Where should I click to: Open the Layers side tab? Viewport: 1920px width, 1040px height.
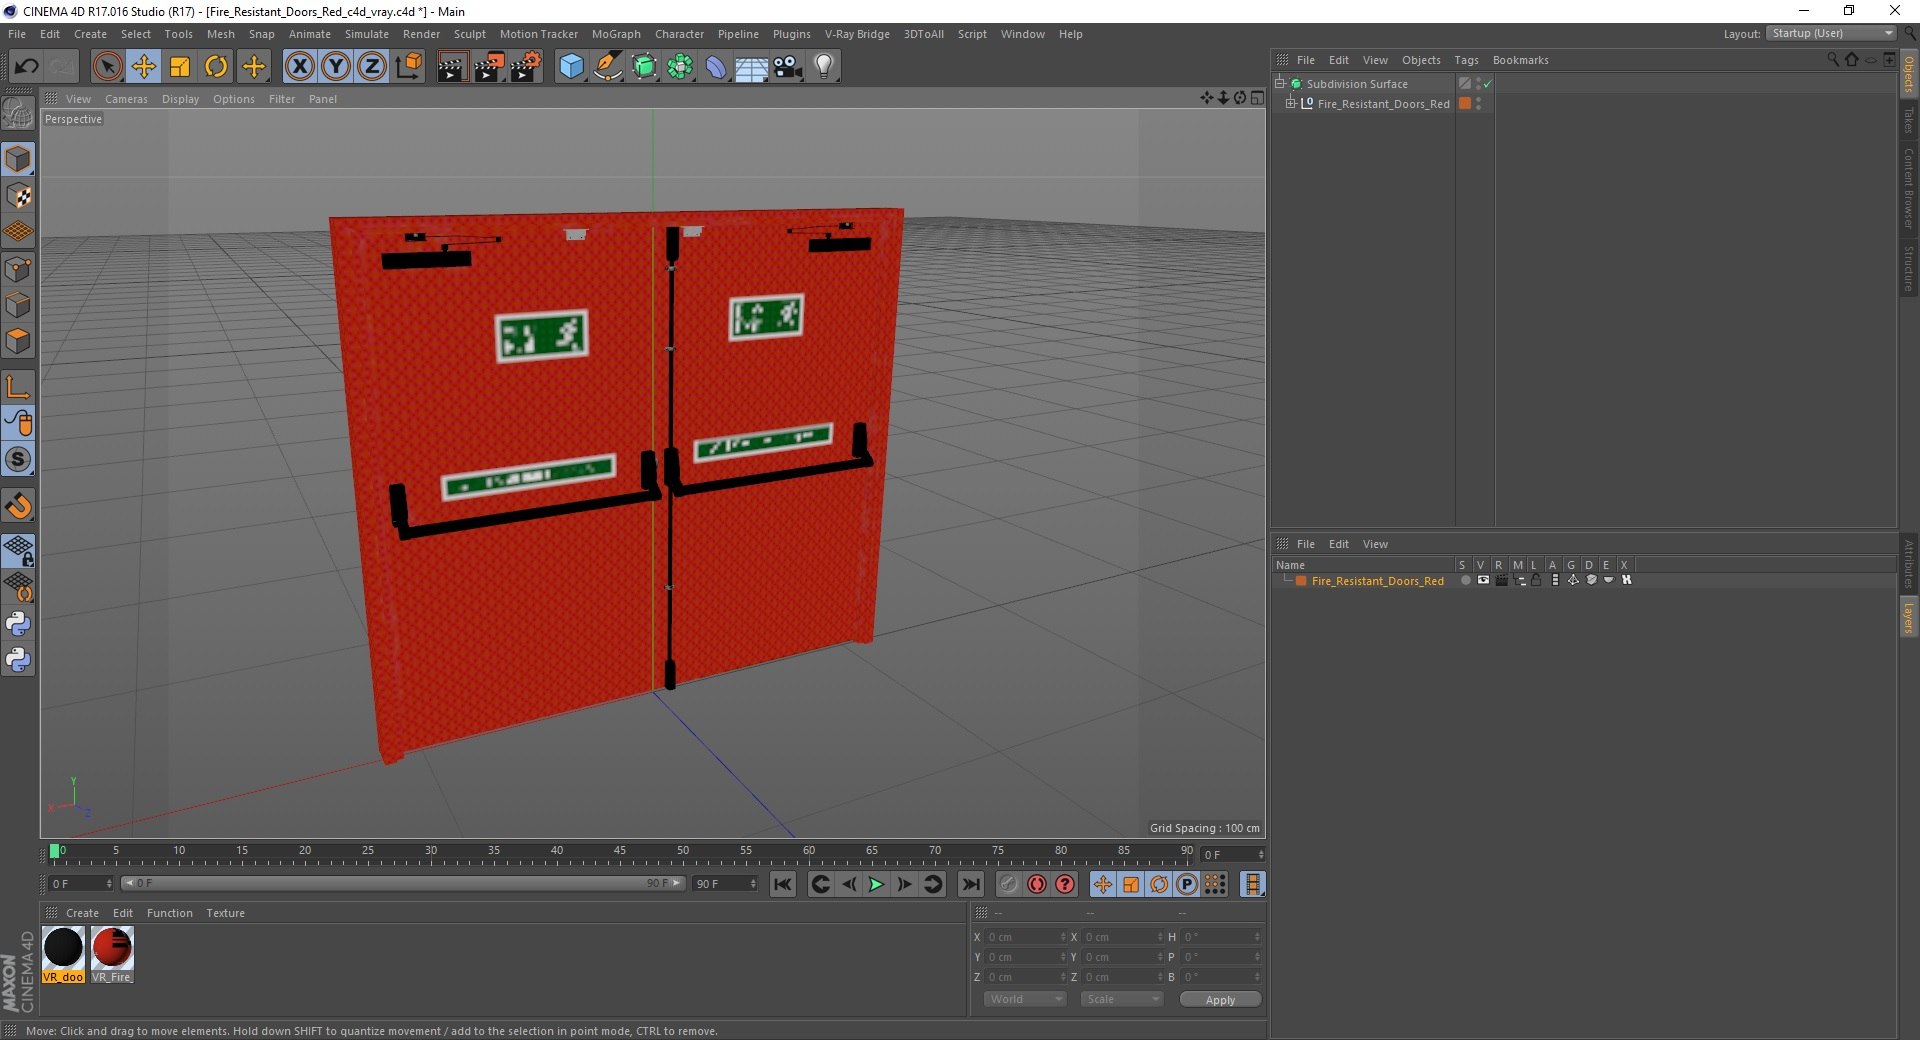coord(1909,618)
